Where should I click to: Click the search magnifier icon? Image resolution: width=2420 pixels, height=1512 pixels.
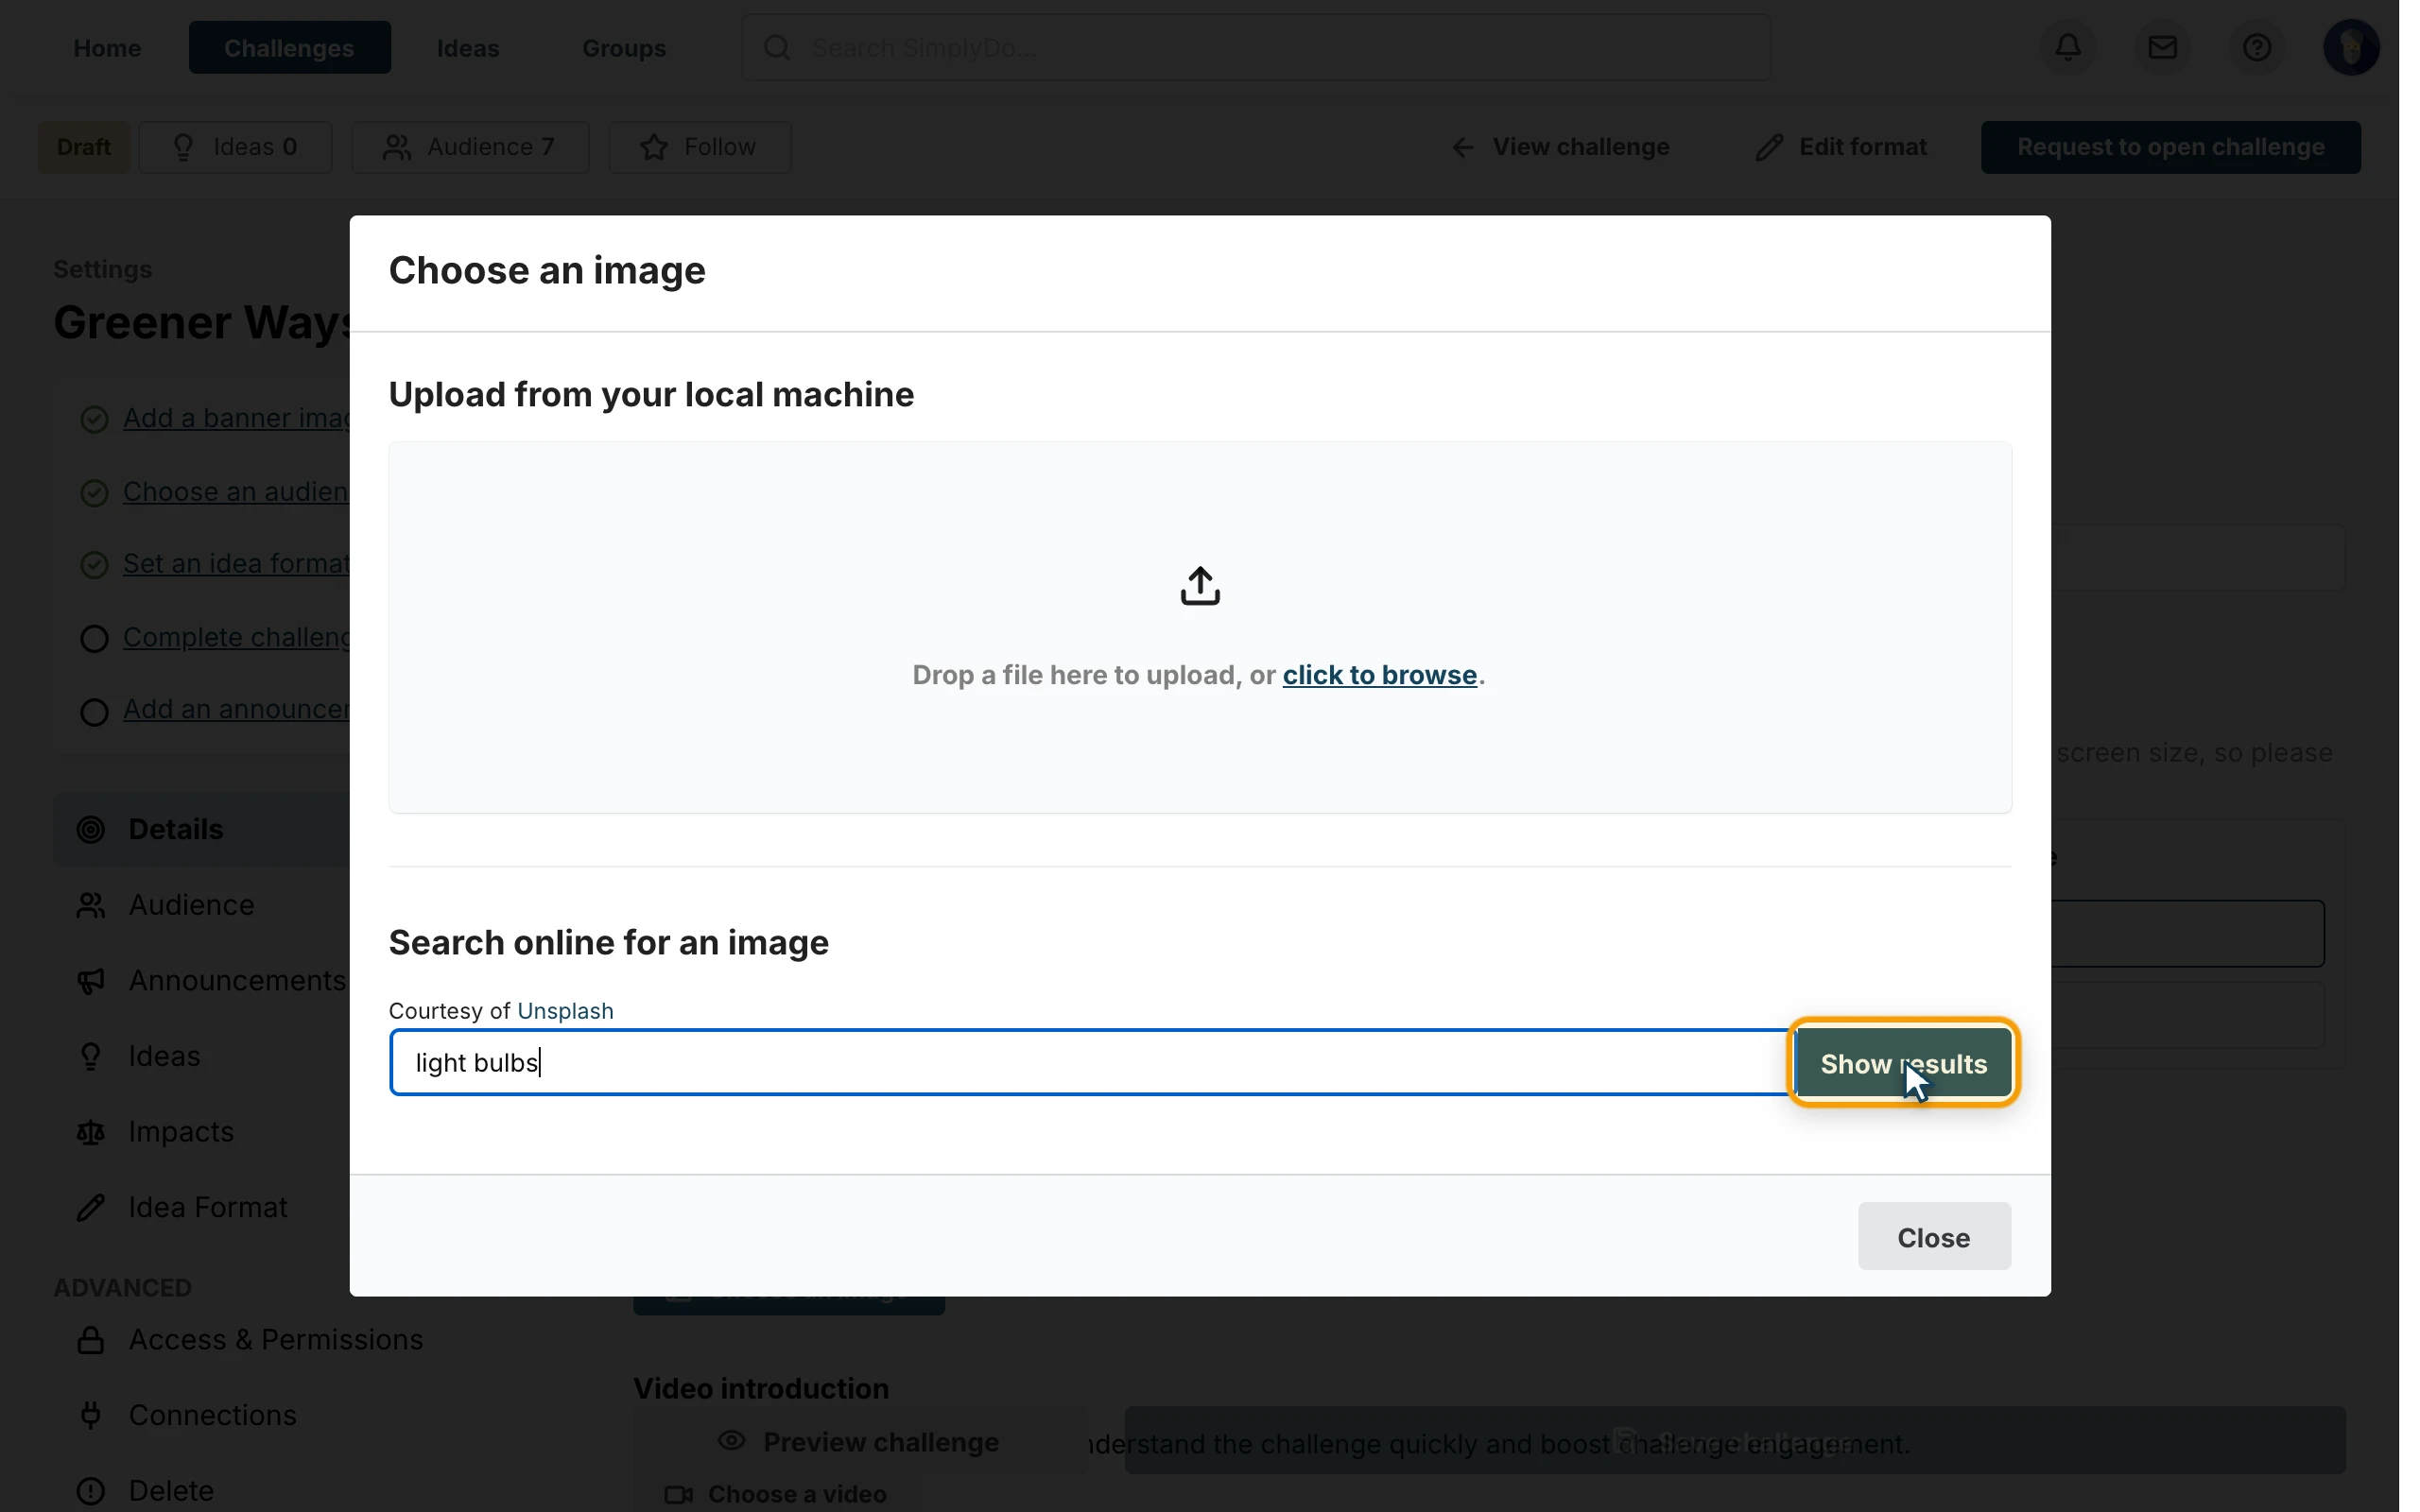pyautogui.click(x=777, y=47)
